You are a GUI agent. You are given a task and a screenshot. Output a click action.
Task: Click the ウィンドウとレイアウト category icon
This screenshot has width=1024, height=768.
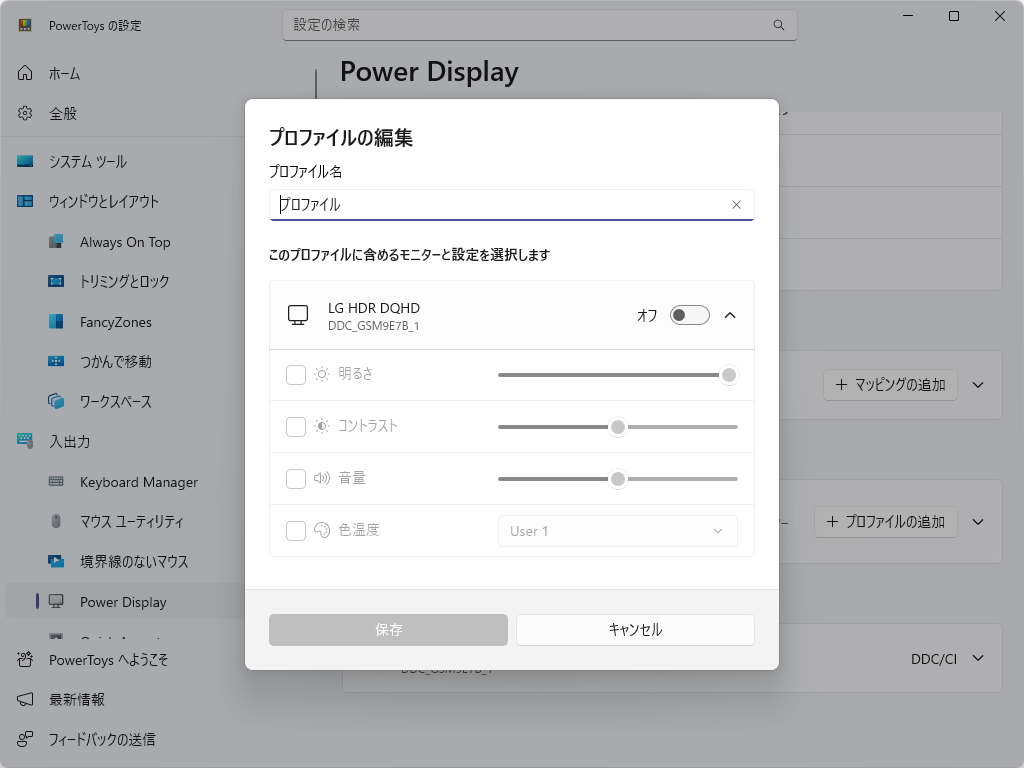(x=25, y=201)
